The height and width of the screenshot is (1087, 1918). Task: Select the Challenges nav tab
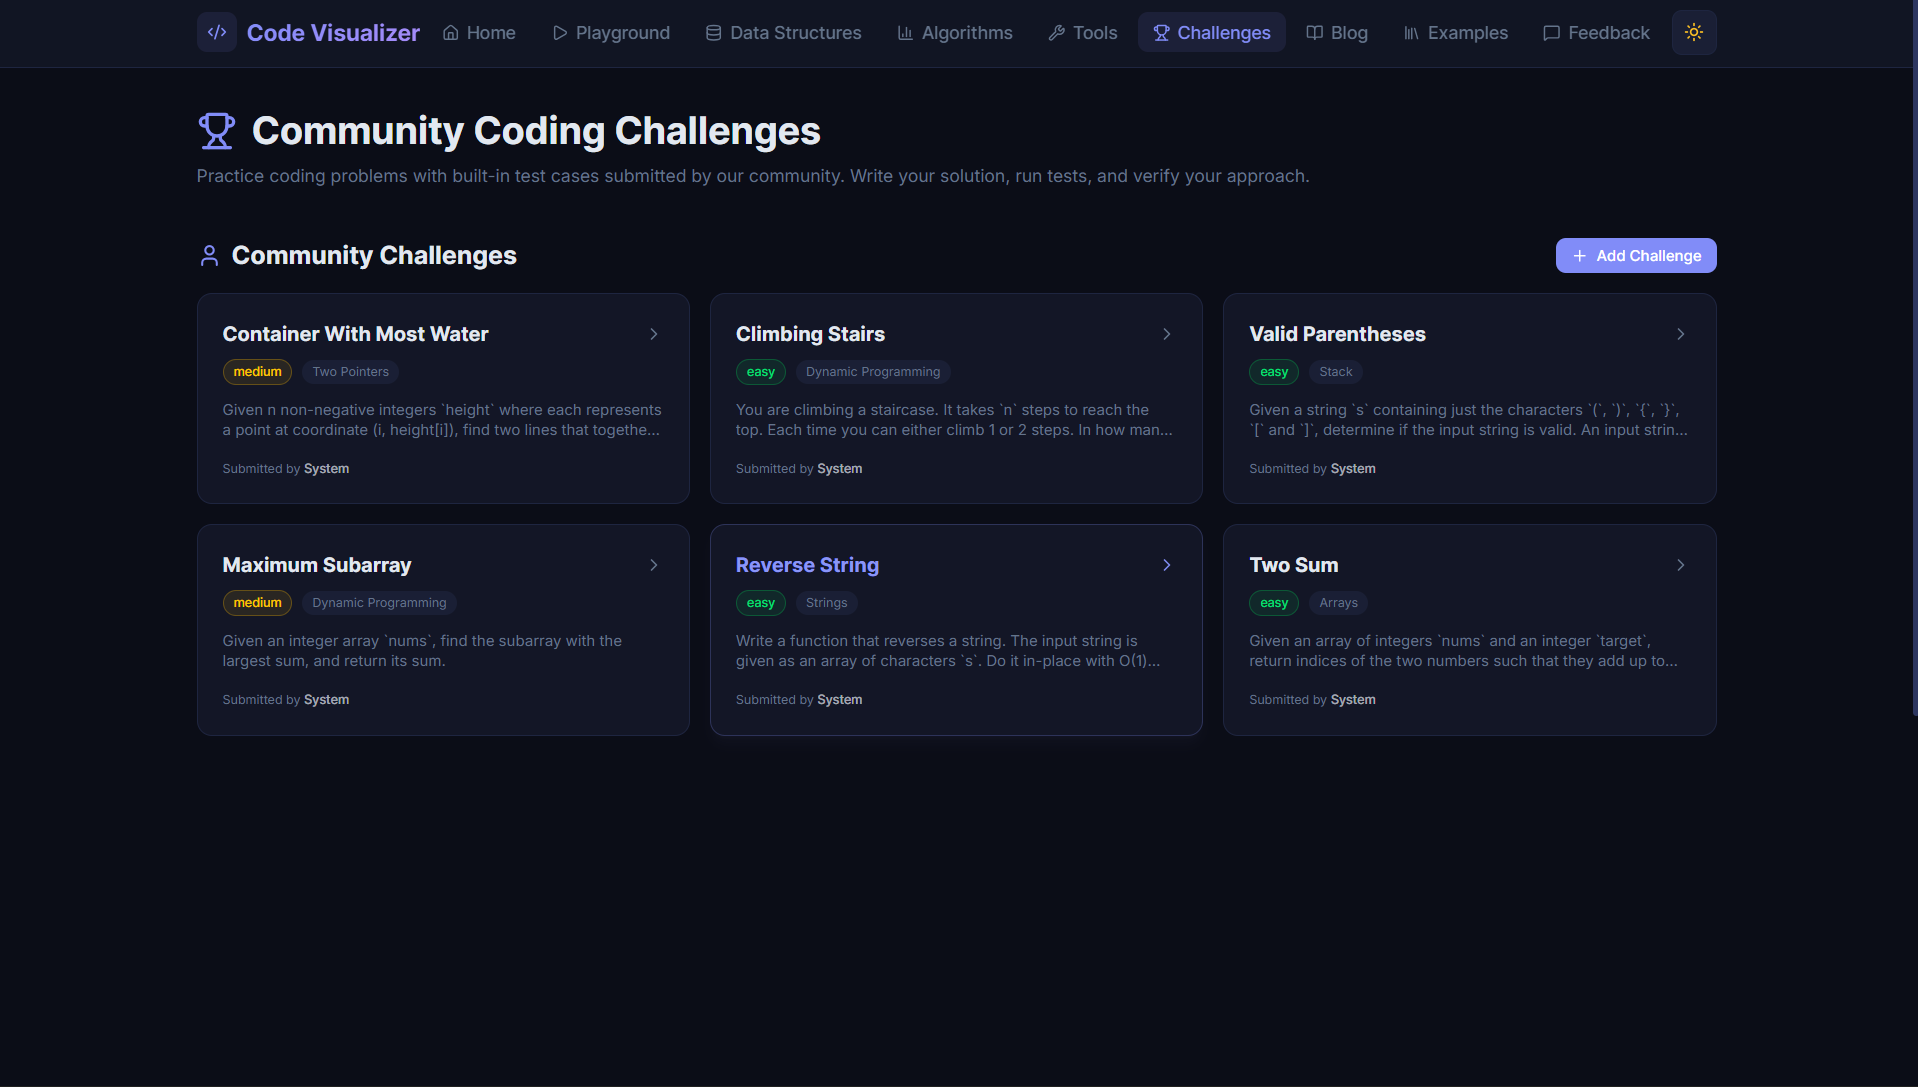tap(1212, 33)
